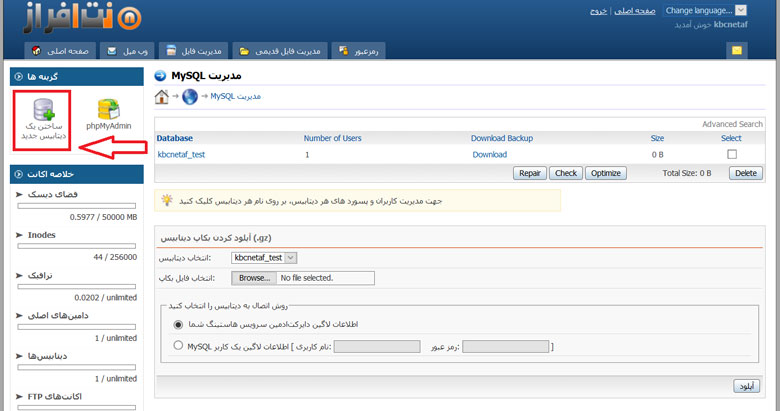Sort by Size column header

coord(657,138)
